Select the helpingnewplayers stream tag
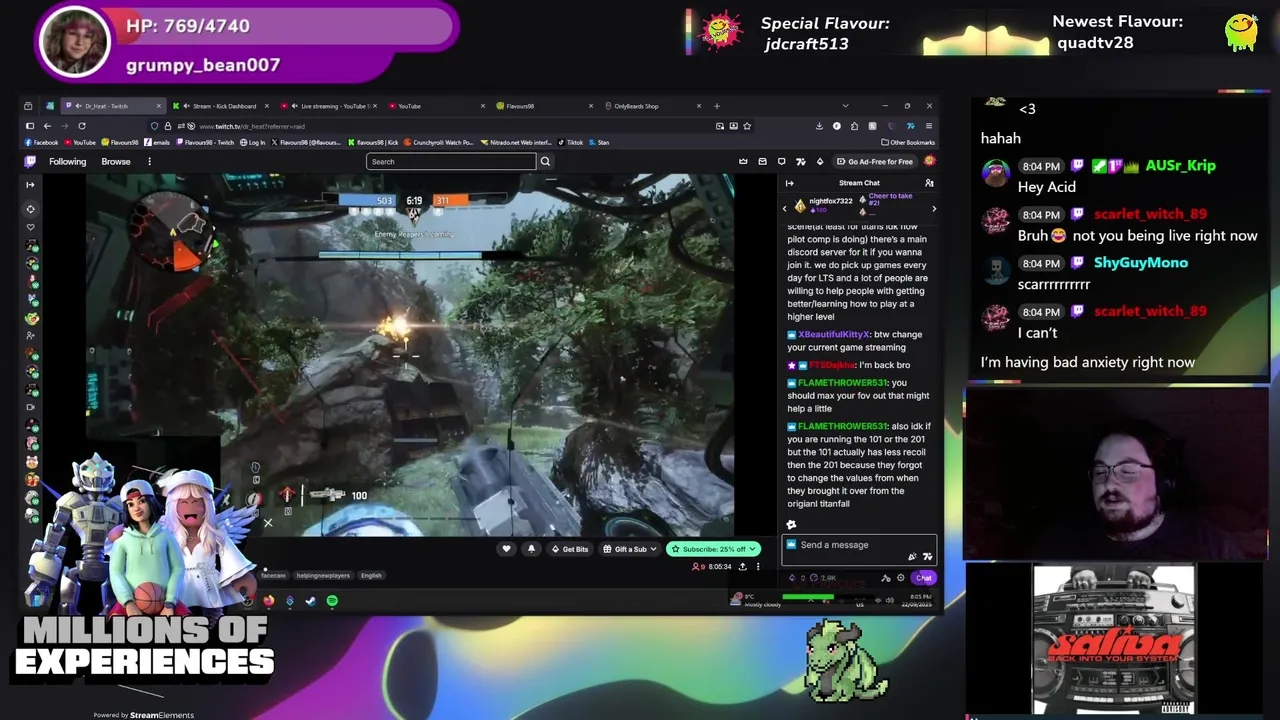The width and height of the screenshot is (1280, 720). pos(323,576)
